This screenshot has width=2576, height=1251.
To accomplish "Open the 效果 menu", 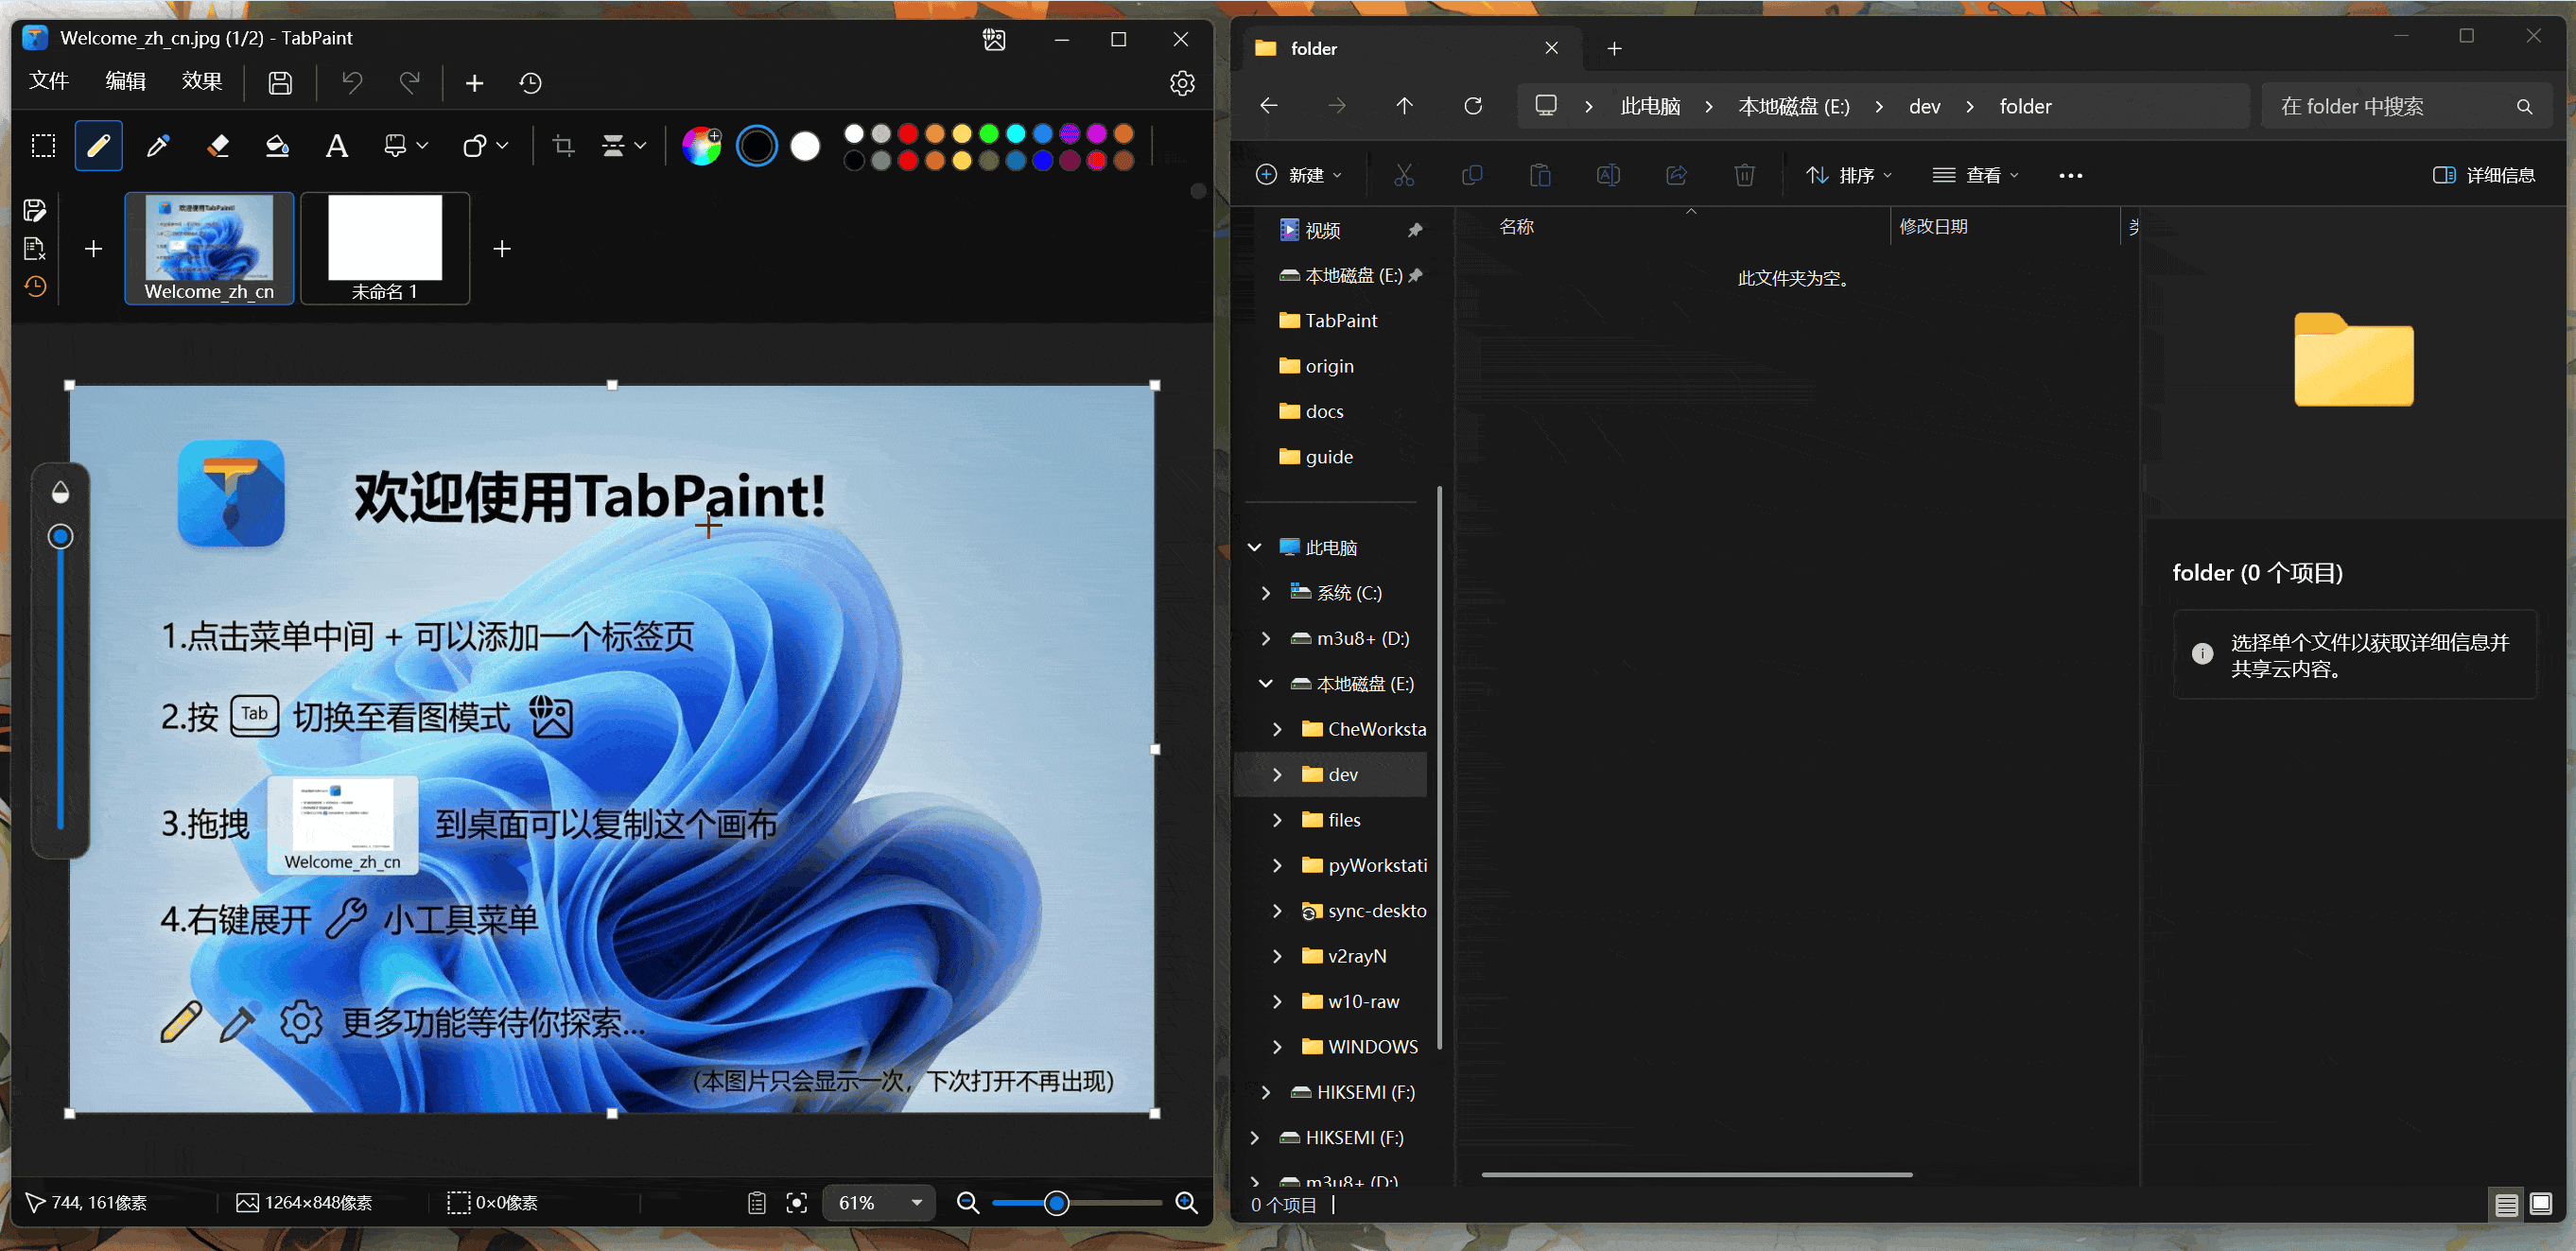I will [201, 82].
